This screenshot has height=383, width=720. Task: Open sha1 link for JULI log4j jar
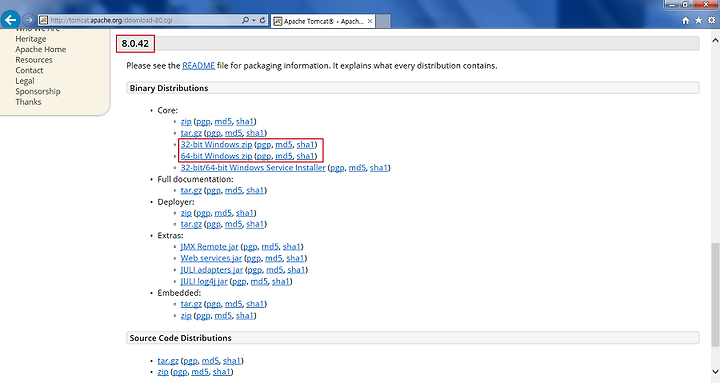point(281,282)
